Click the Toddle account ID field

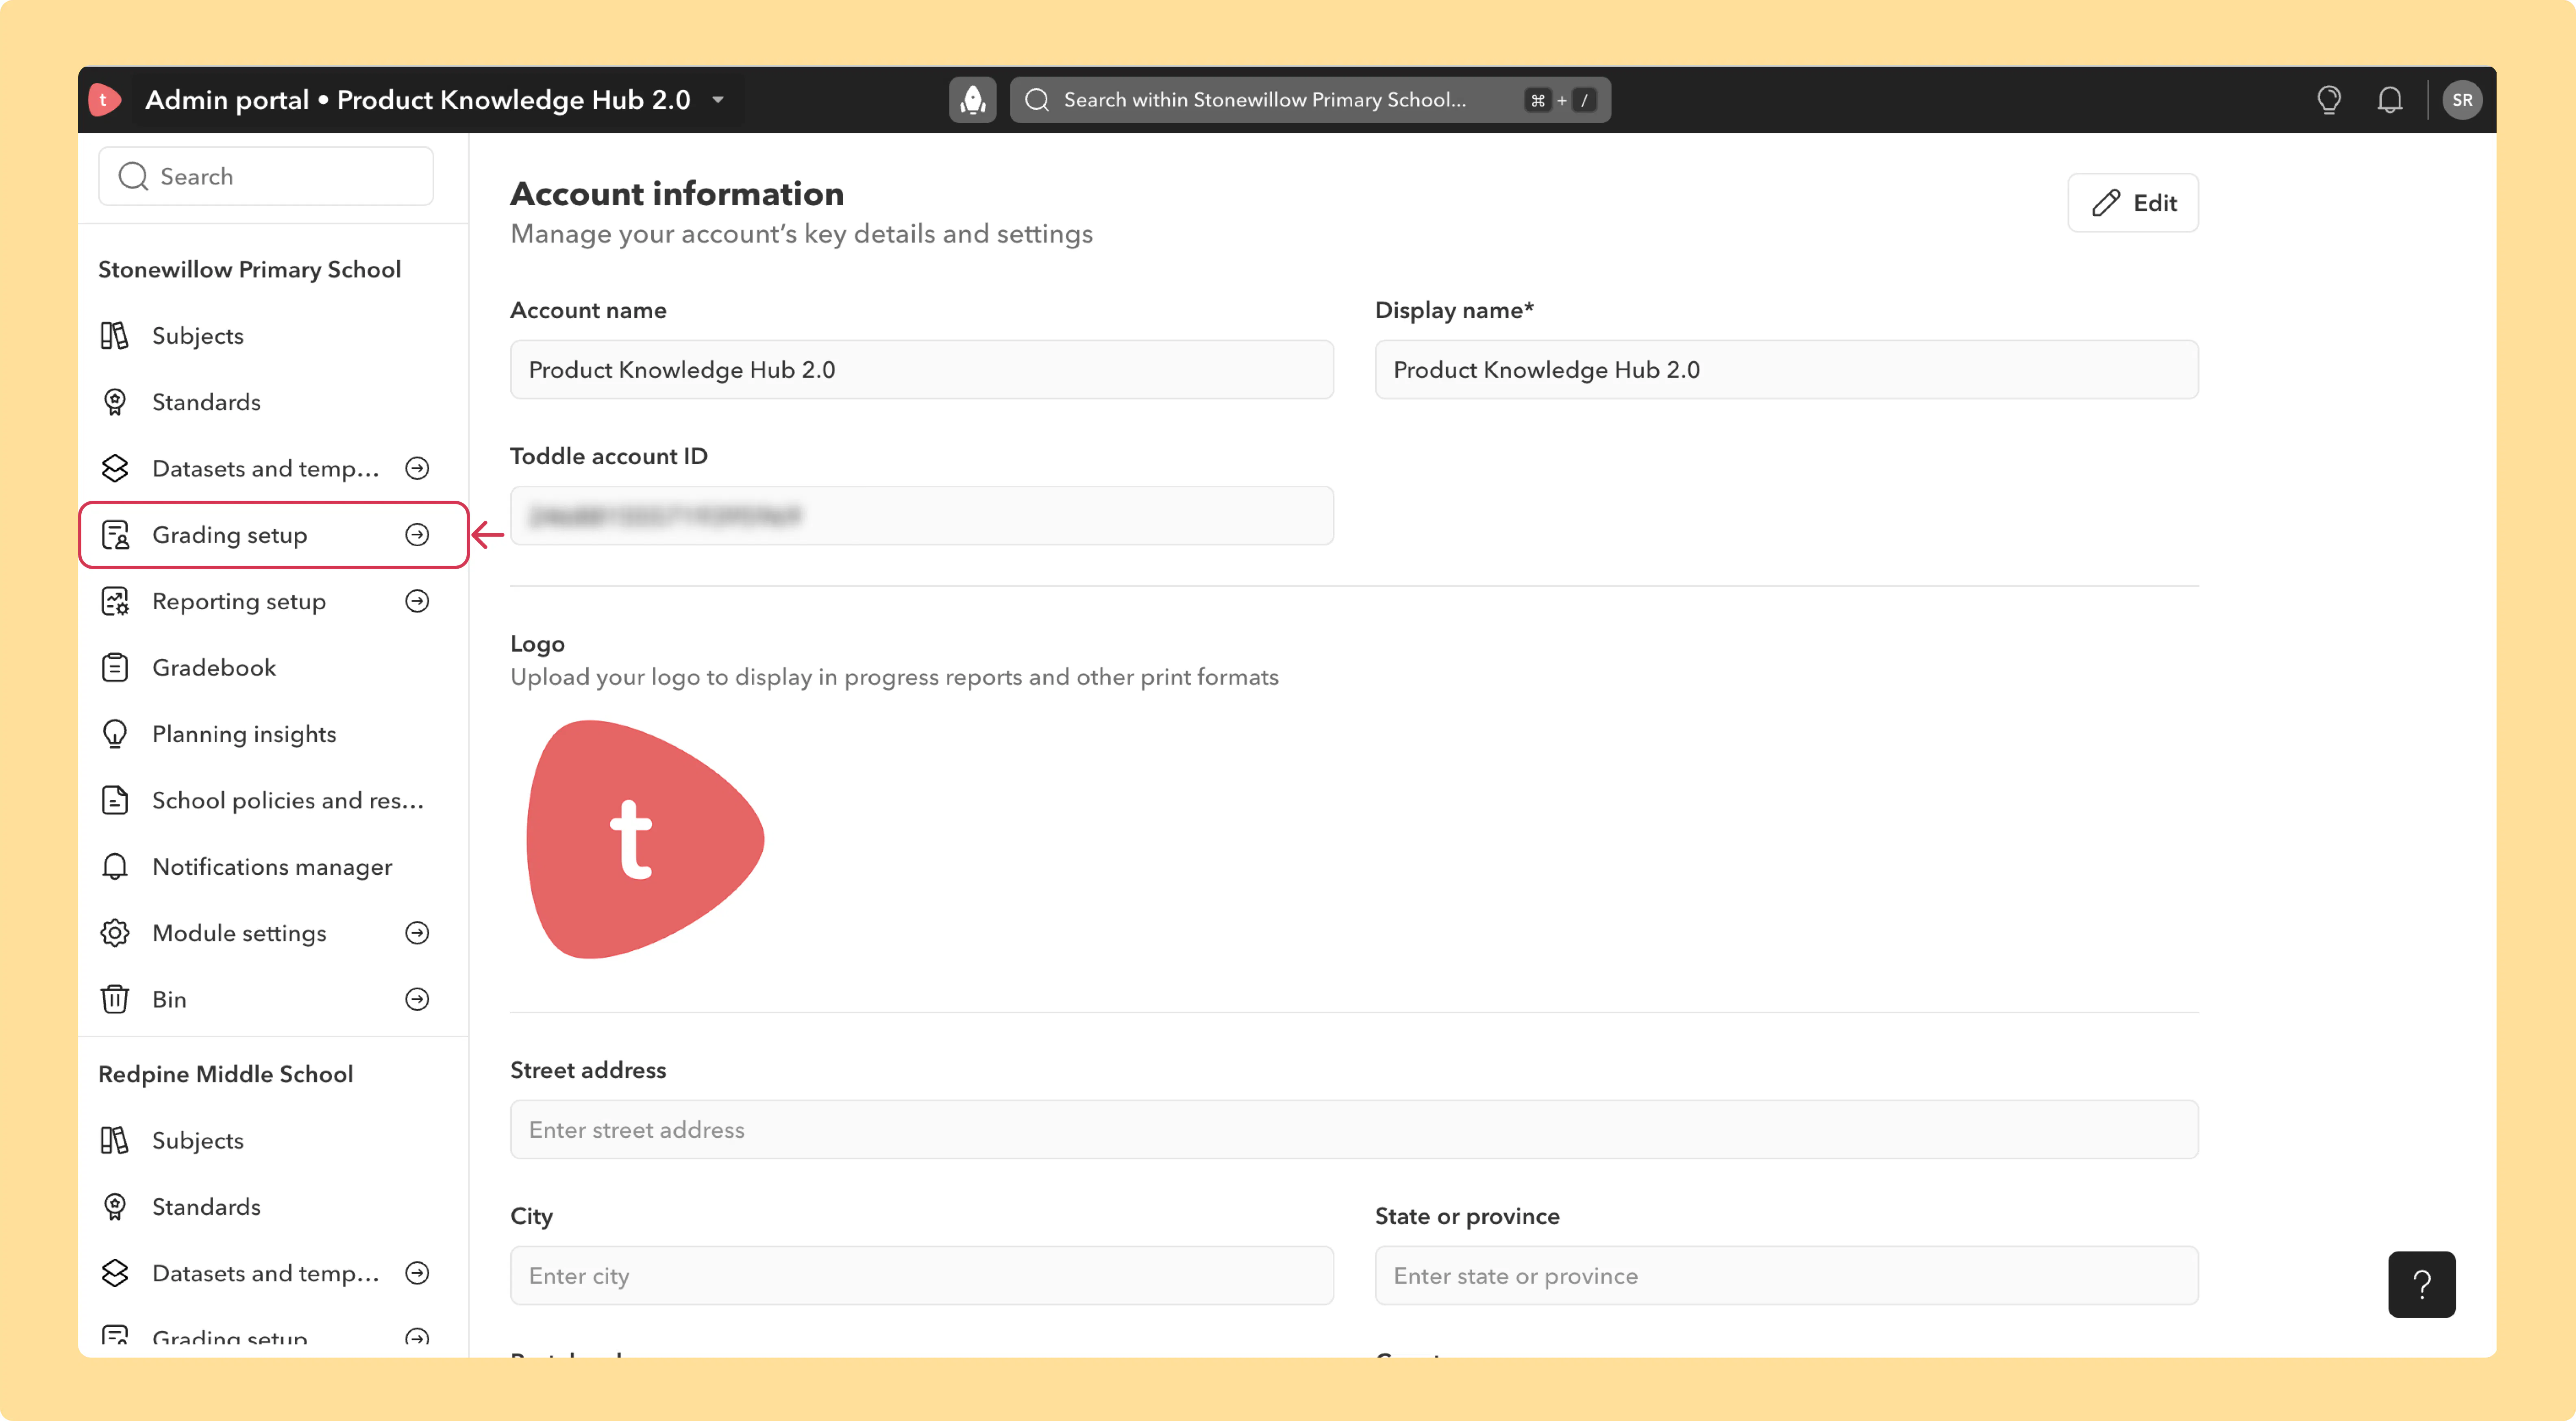922,516
